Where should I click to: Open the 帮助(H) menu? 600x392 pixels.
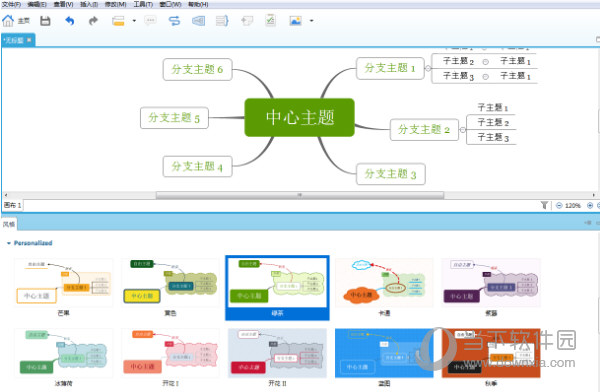(x=198, y=4)
